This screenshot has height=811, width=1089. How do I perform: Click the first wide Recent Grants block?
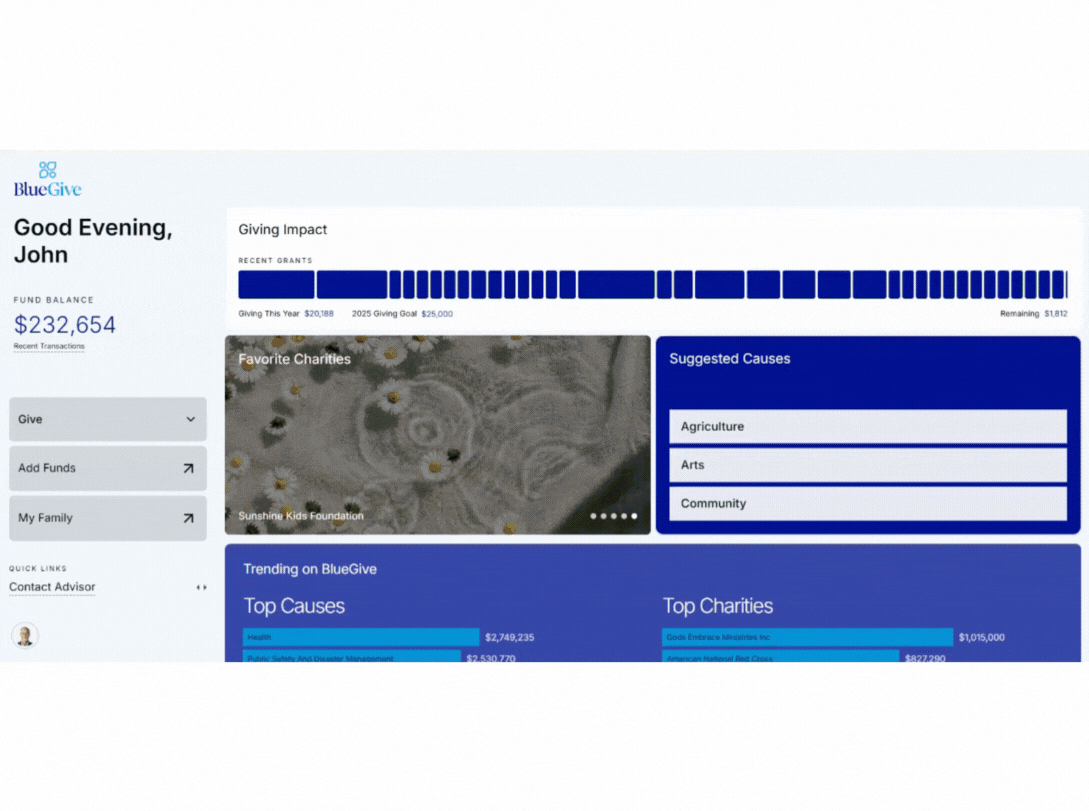coord(276,285)
